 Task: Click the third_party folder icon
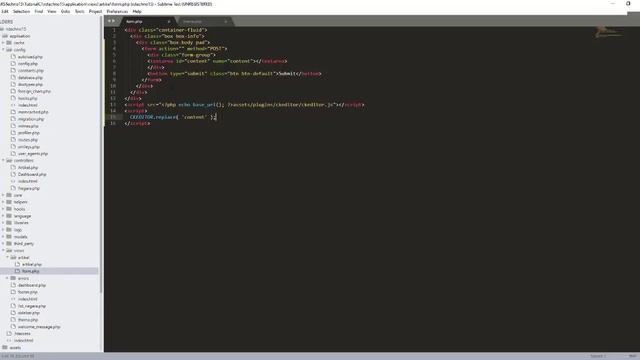pyautogui.click(x=9, y=244)
